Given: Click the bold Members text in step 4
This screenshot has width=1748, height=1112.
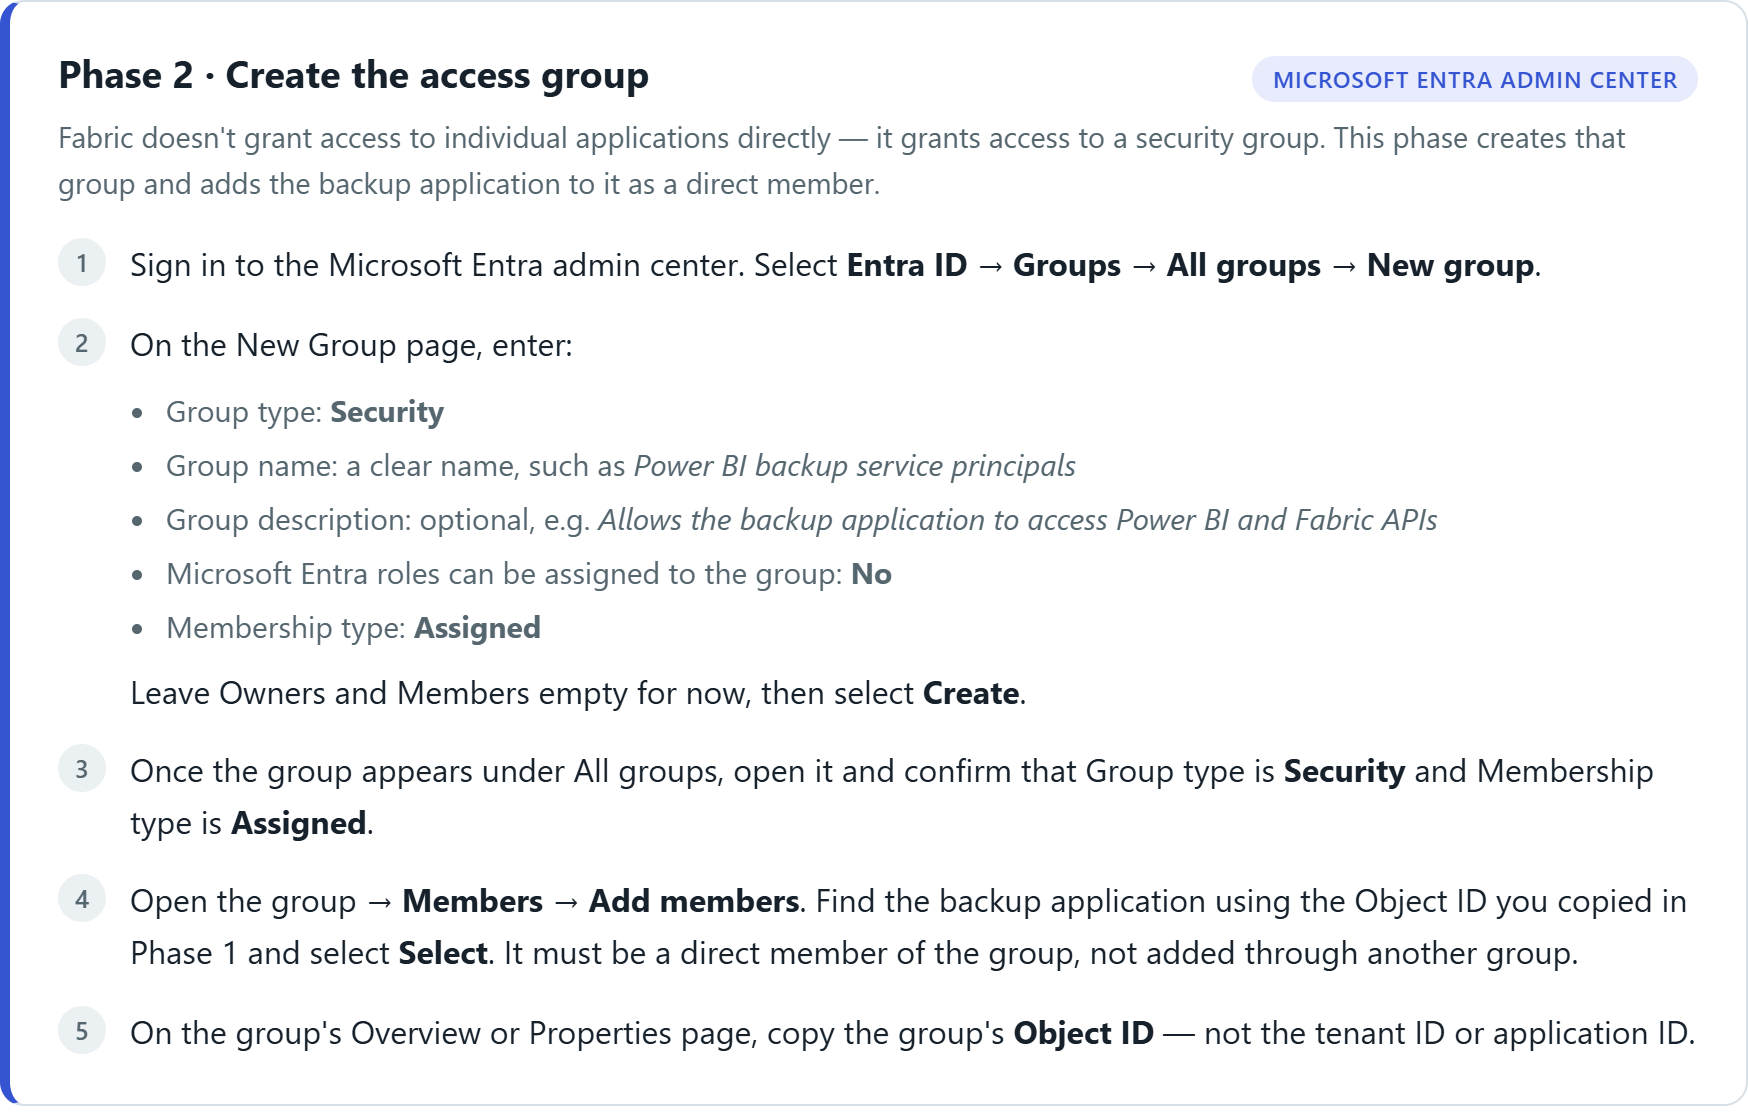Looking at the screenshot, I should point(472,901).
